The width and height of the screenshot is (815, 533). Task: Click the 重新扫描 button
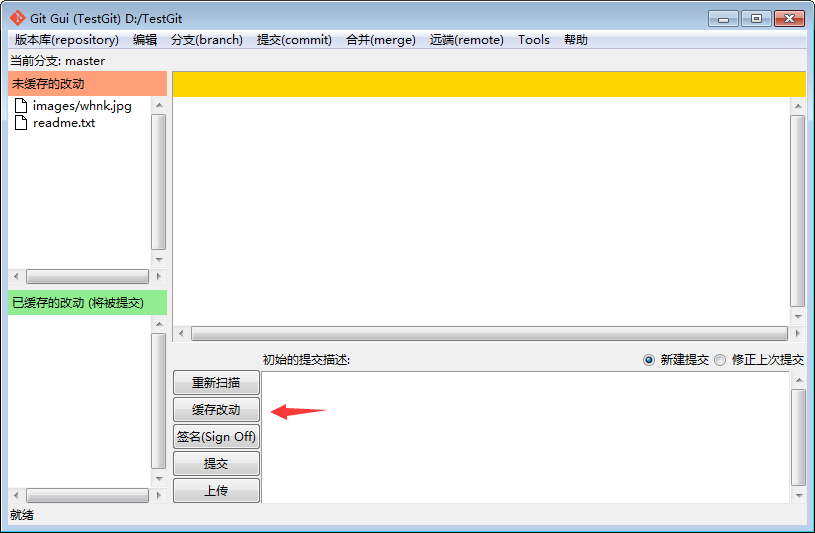point(216,383)
